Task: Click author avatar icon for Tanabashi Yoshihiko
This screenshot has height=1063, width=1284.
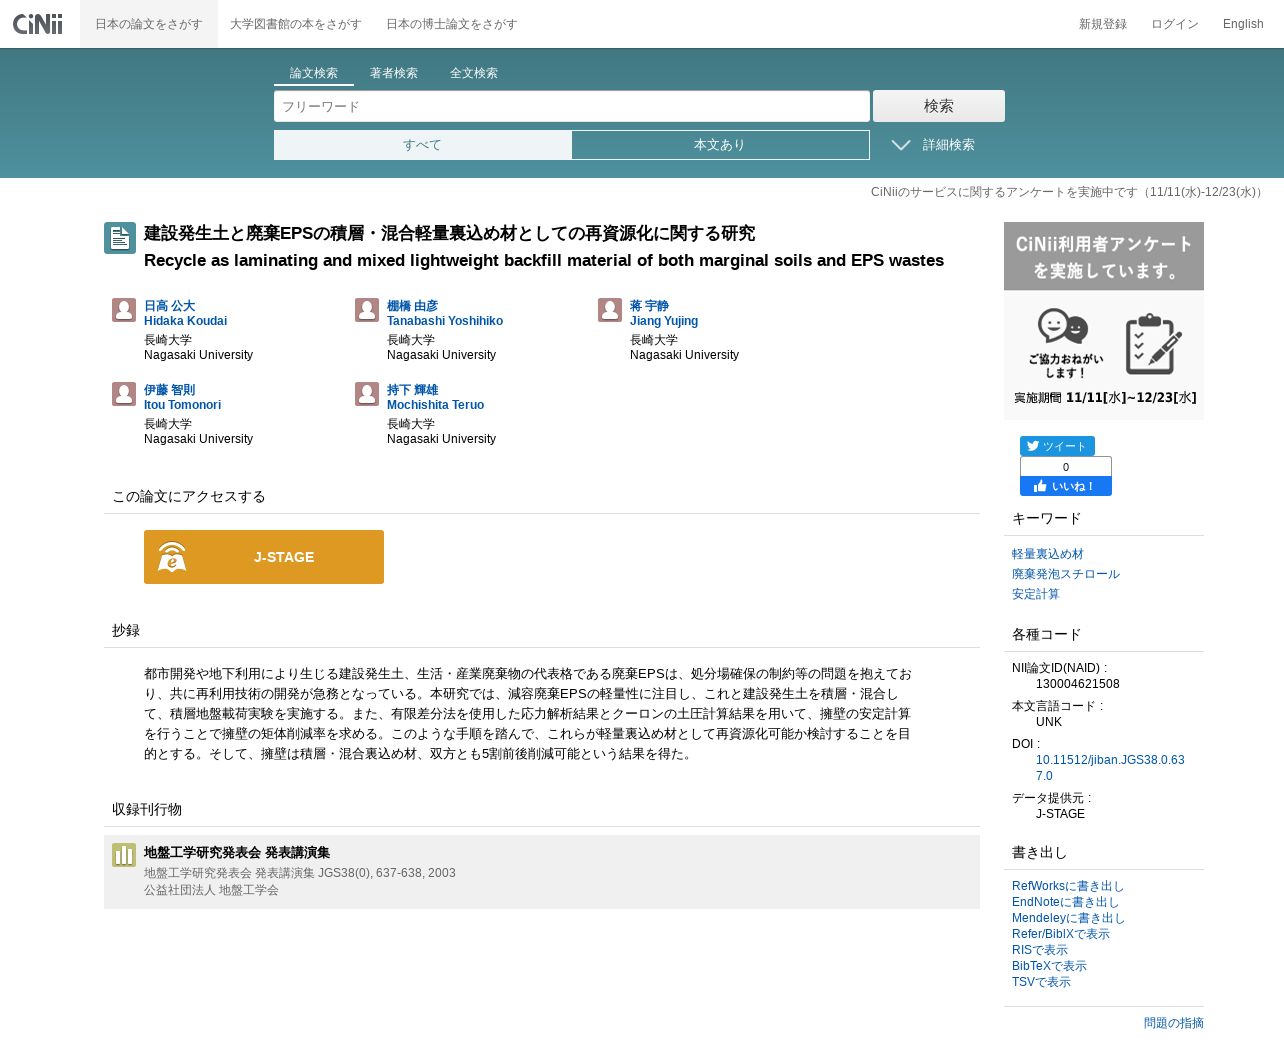Action: (x=367, y=310)
